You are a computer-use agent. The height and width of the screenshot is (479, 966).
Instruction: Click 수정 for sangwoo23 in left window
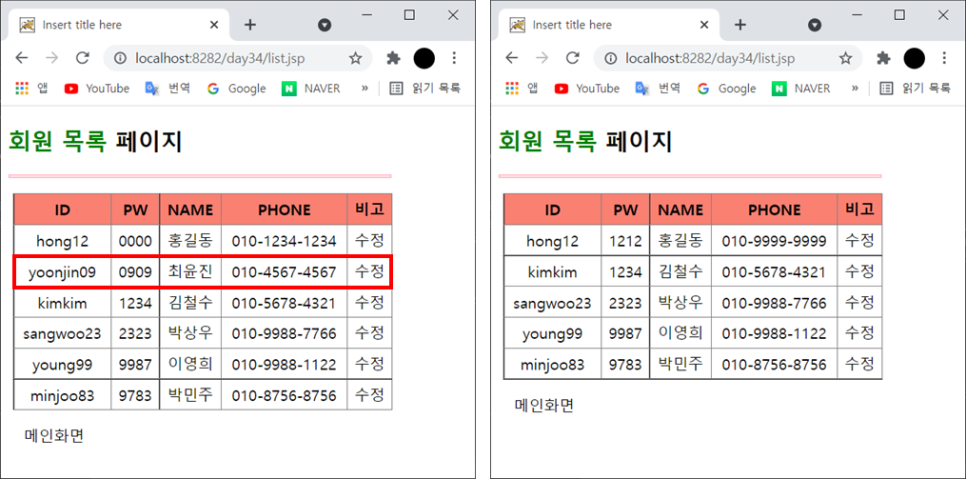370,333
